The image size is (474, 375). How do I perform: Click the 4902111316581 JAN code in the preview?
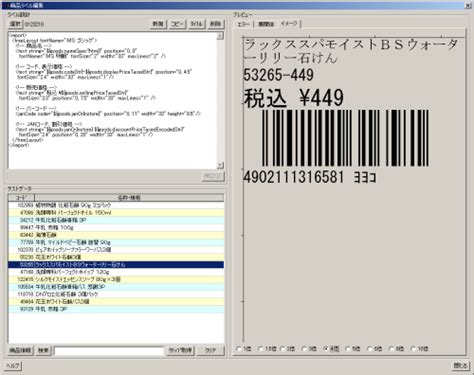tap(294, 177)
